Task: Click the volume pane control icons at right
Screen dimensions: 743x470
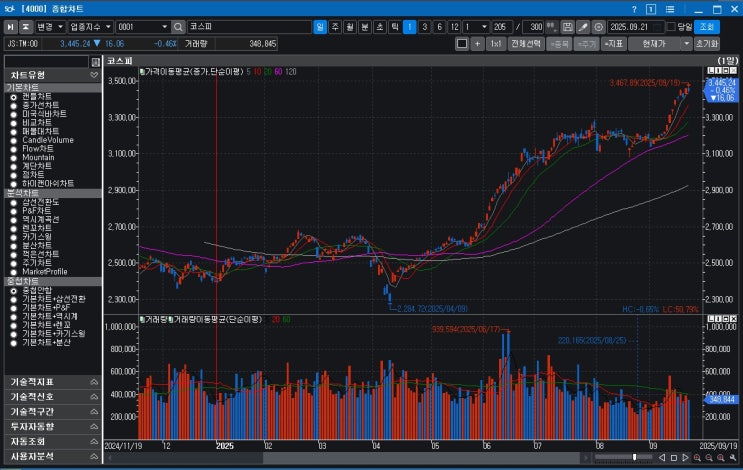Action: tap(722, 319)
